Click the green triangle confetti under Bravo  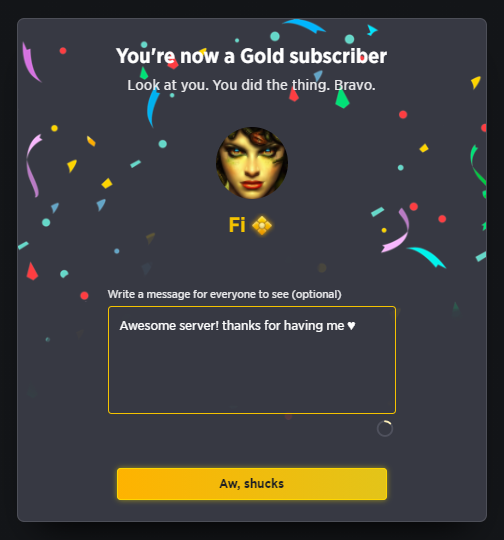pos(342,99)
